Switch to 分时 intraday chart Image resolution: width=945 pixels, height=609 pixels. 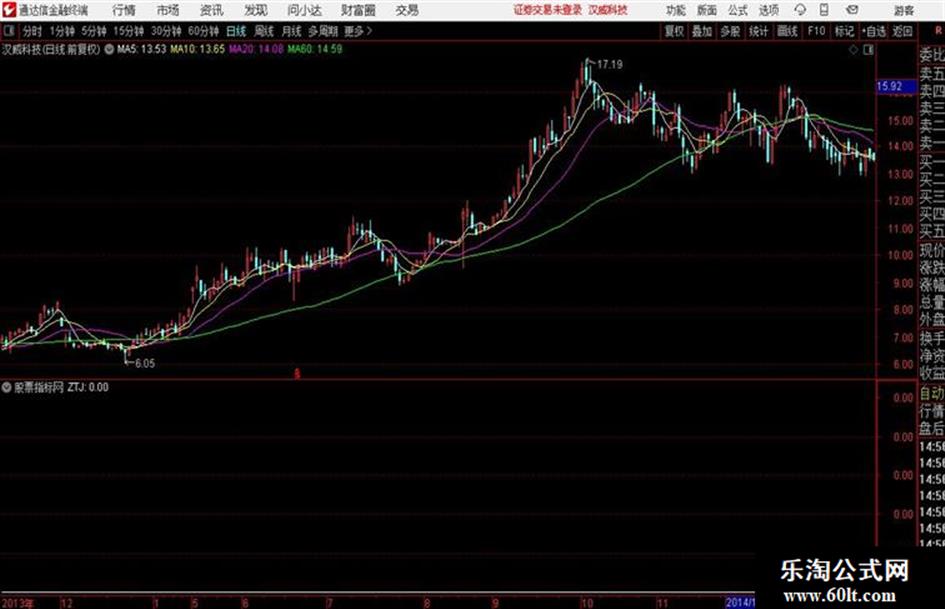point(32,31)
